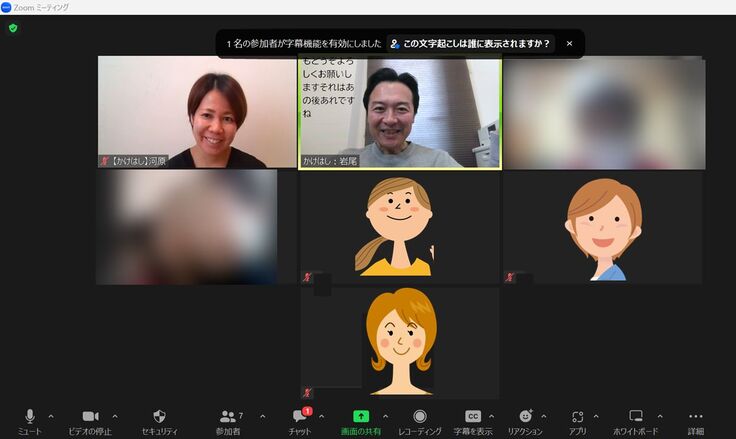The height and width of the screenshot is (439, 736).
Task: Click the green encryption shield icon
Action: (13, 28)
